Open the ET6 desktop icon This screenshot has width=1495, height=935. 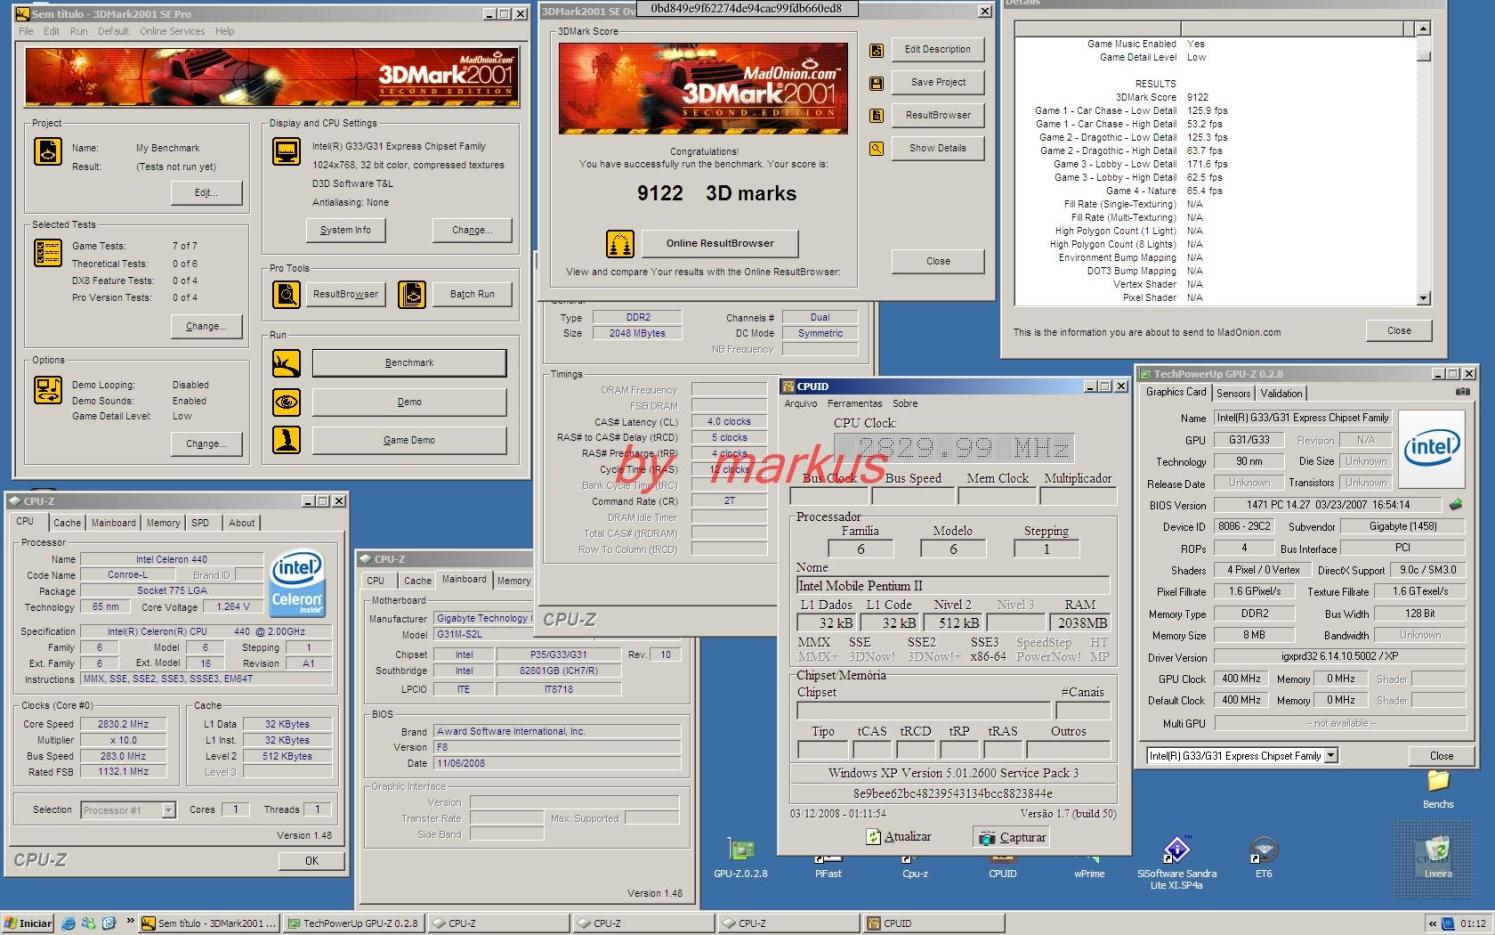coord(1264,858)
